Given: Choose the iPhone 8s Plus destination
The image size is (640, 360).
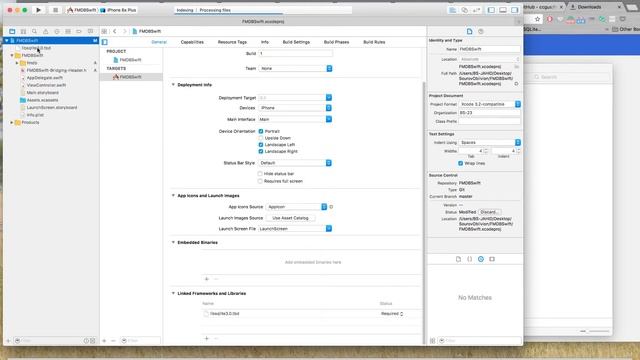Looking at the screenshot, I should (x=119, y=10).
